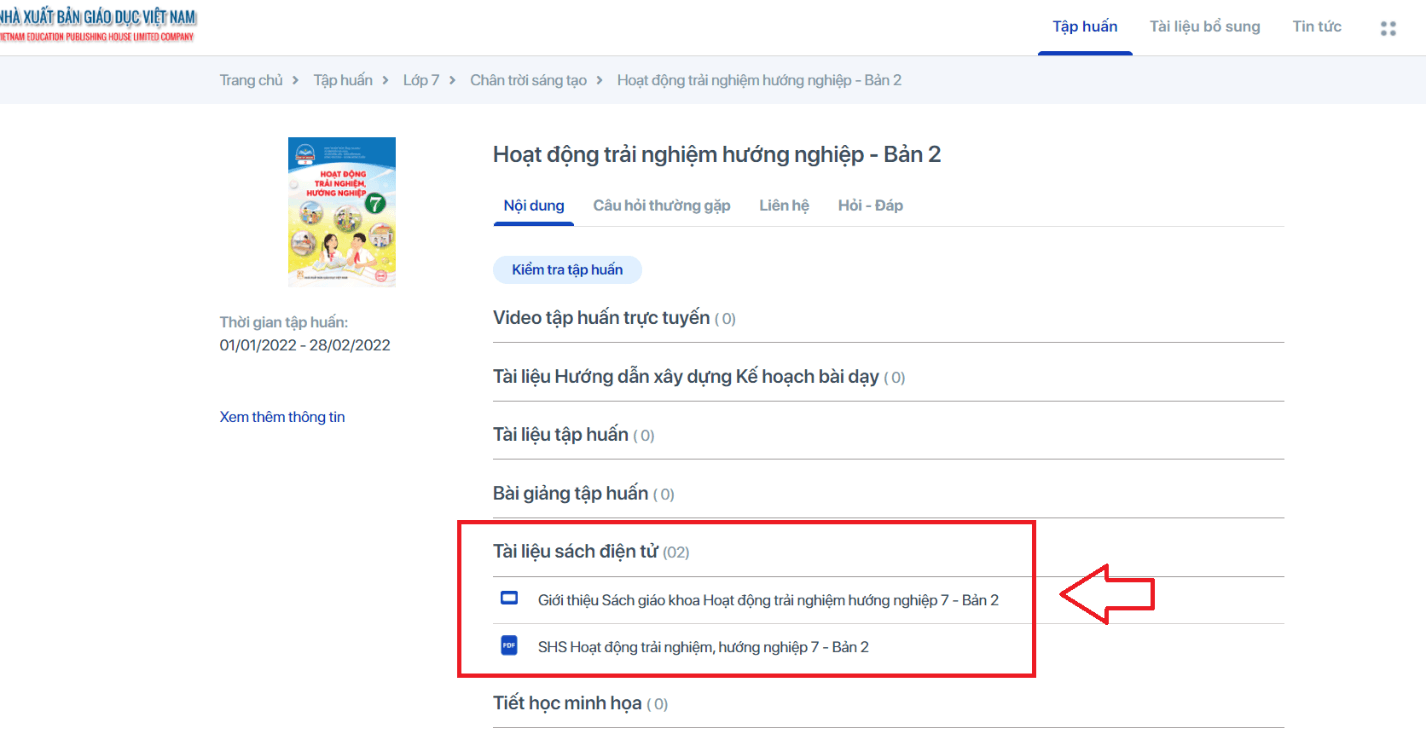Open SHS Hoạt động trải nghiệm, hướng nghiệp 7 PDF

click(703, 647)
